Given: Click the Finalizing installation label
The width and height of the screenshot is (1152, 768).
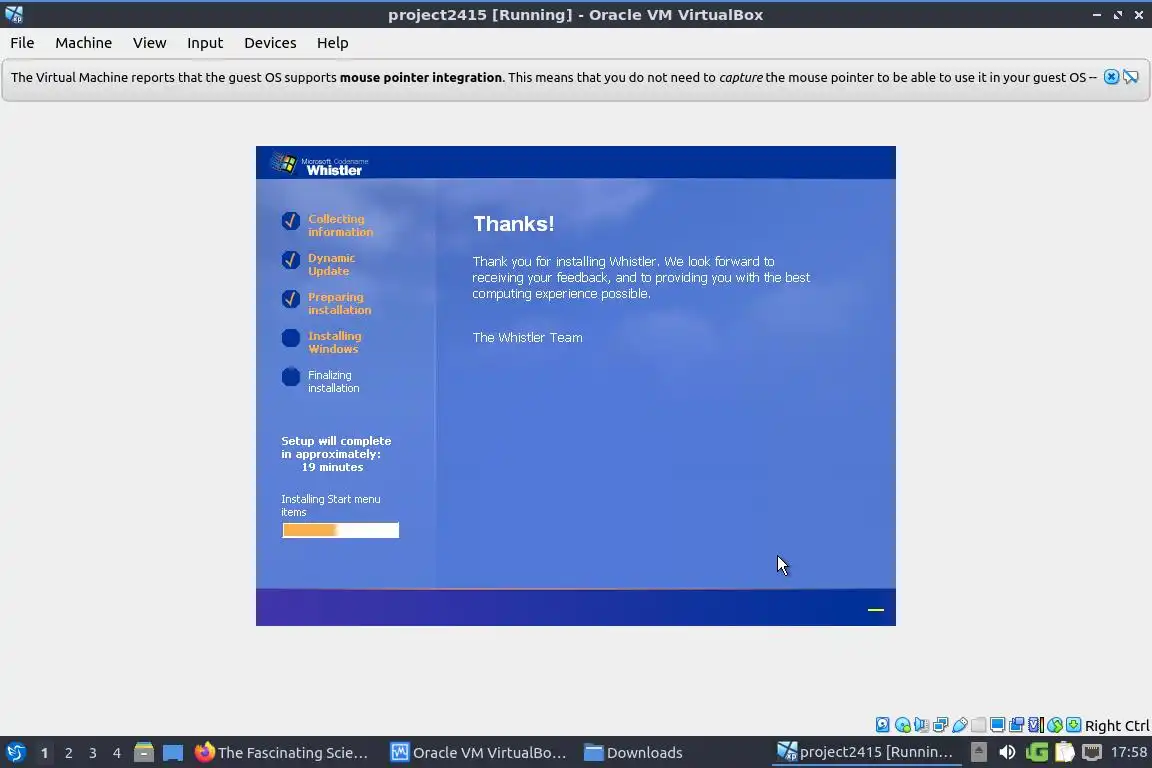Looking at the screenshot, I should pyautogui.click(x=334, y=381).
